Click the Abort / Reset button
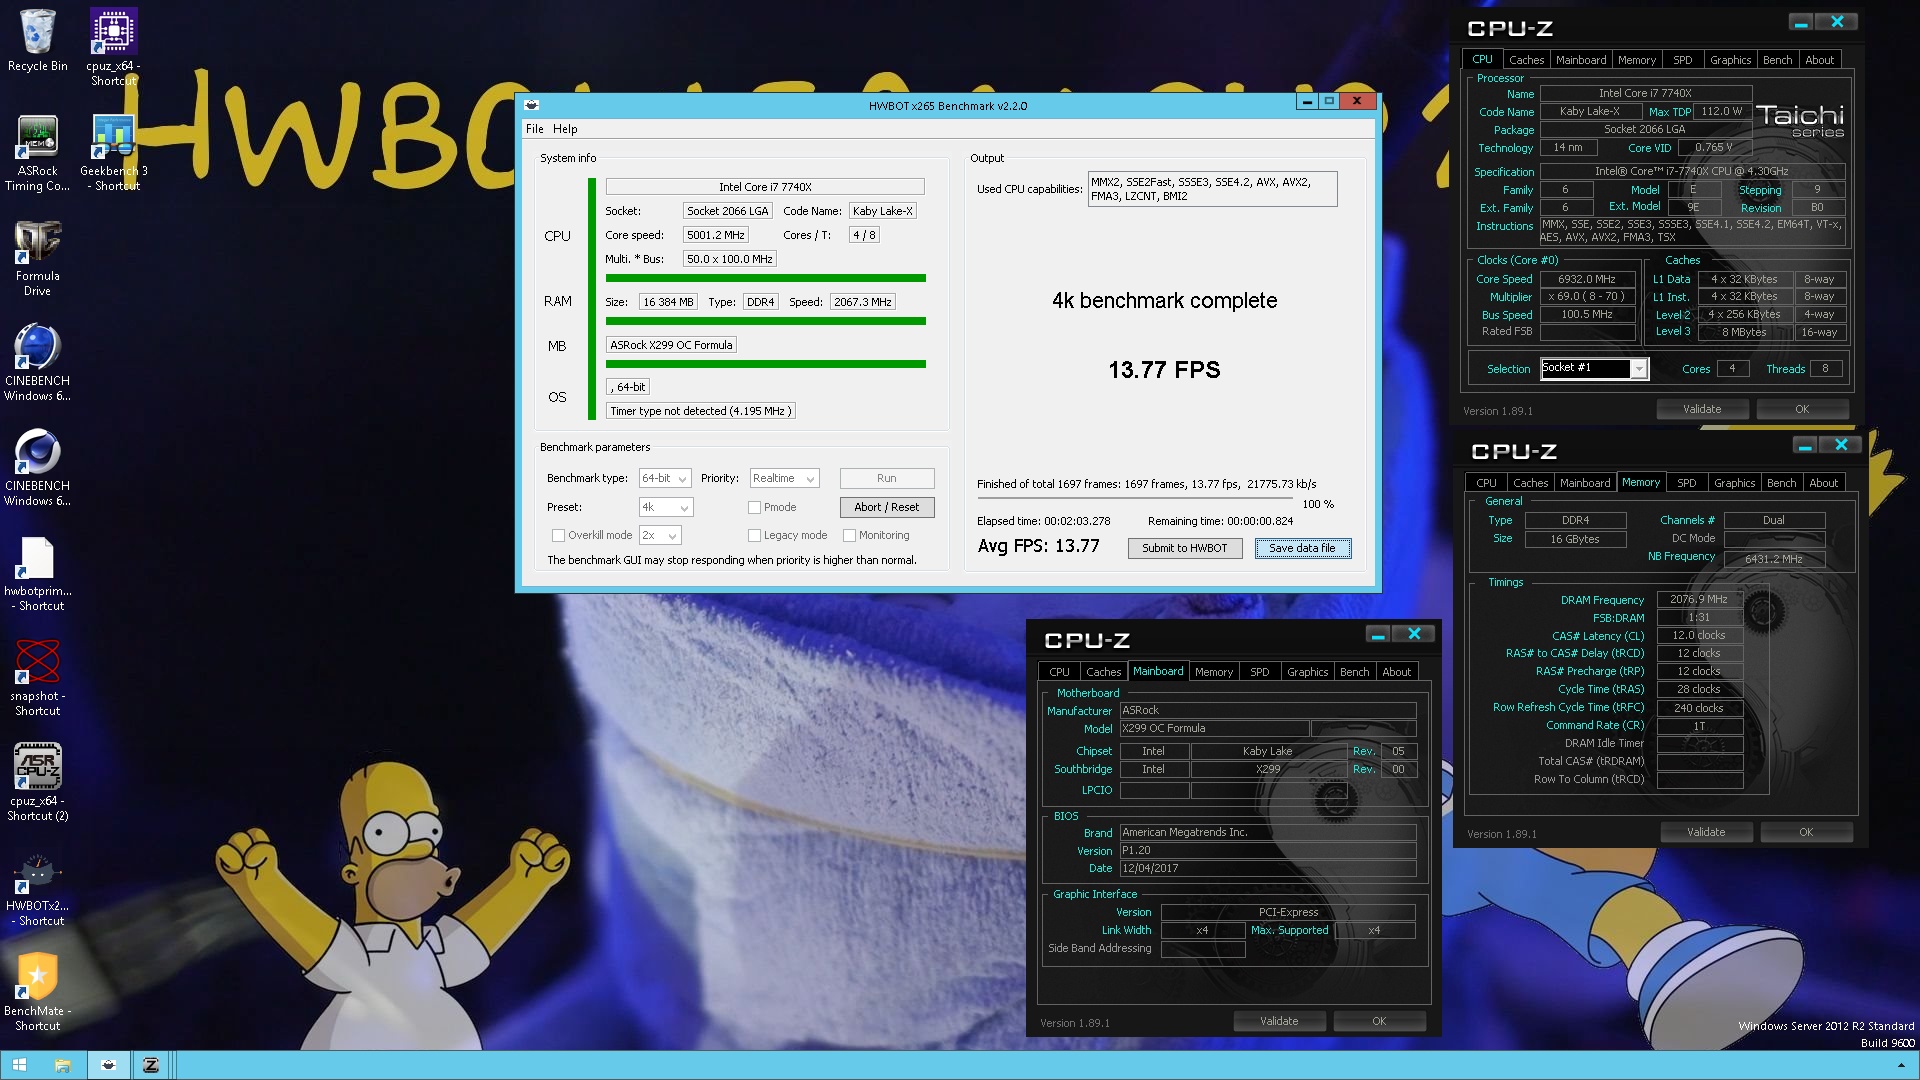This screenshot has height=1080, width=1920. (x=886, y=508)
